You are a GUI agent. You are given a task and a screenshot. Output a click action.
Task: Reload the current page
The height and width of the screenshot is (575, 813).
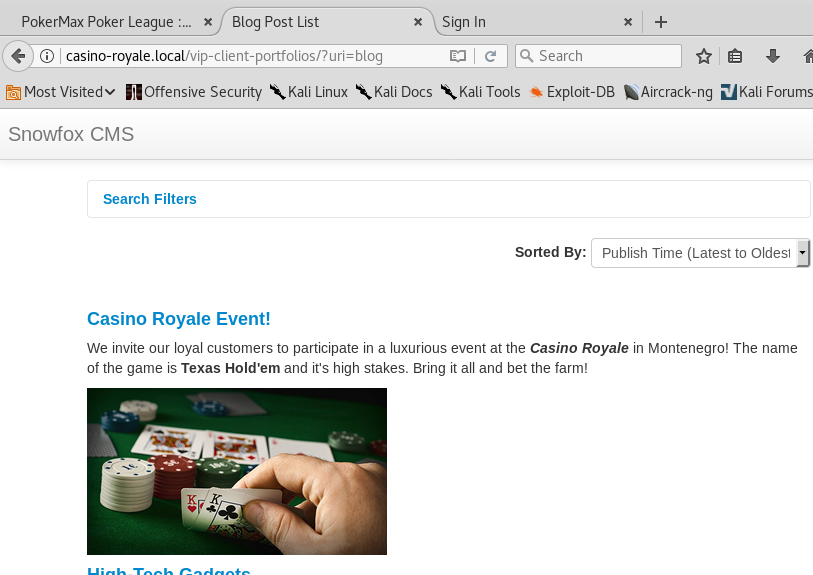(490, 56)
